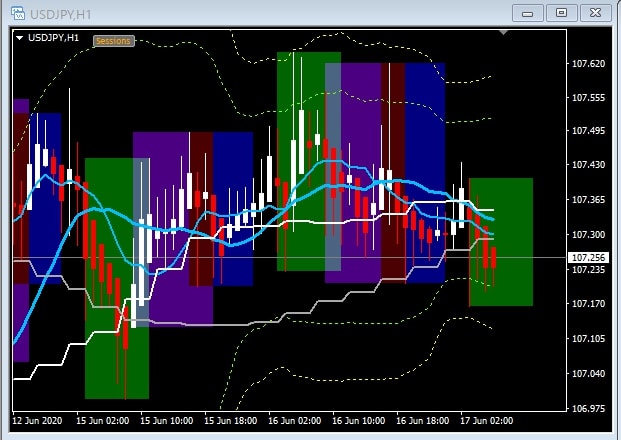Click the Sessions label button
This screenshot has width=621, height=440.
pos(112,41)
